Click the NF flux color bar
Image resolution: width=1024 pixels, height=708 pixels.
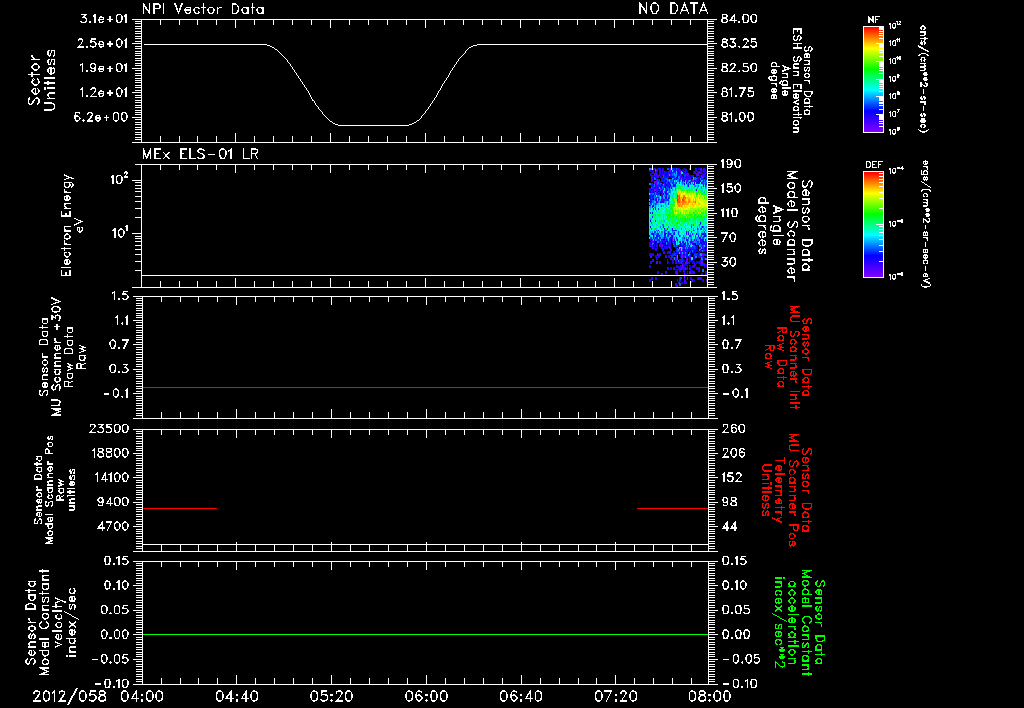coord(873,79)
